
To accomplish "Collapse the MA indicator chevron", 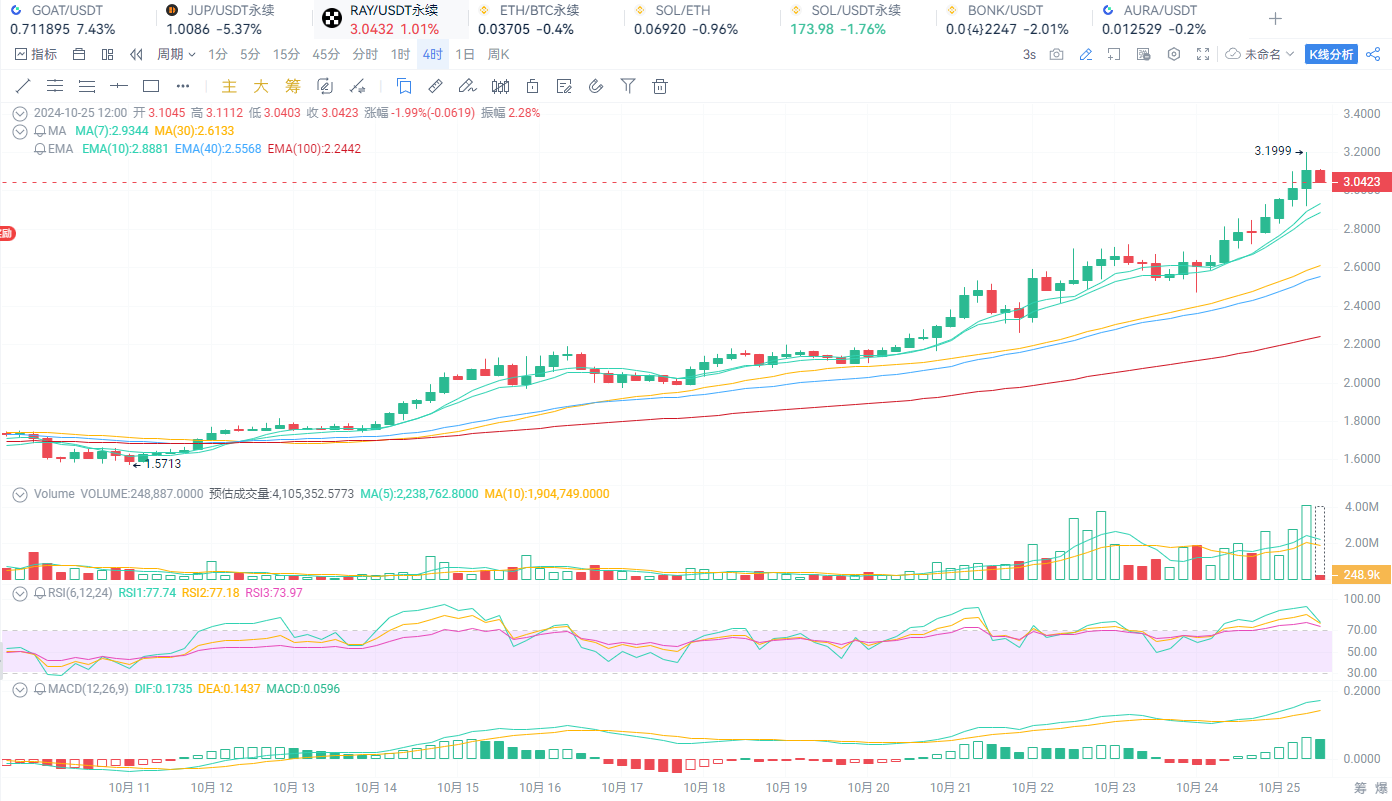I will (19, 131).
